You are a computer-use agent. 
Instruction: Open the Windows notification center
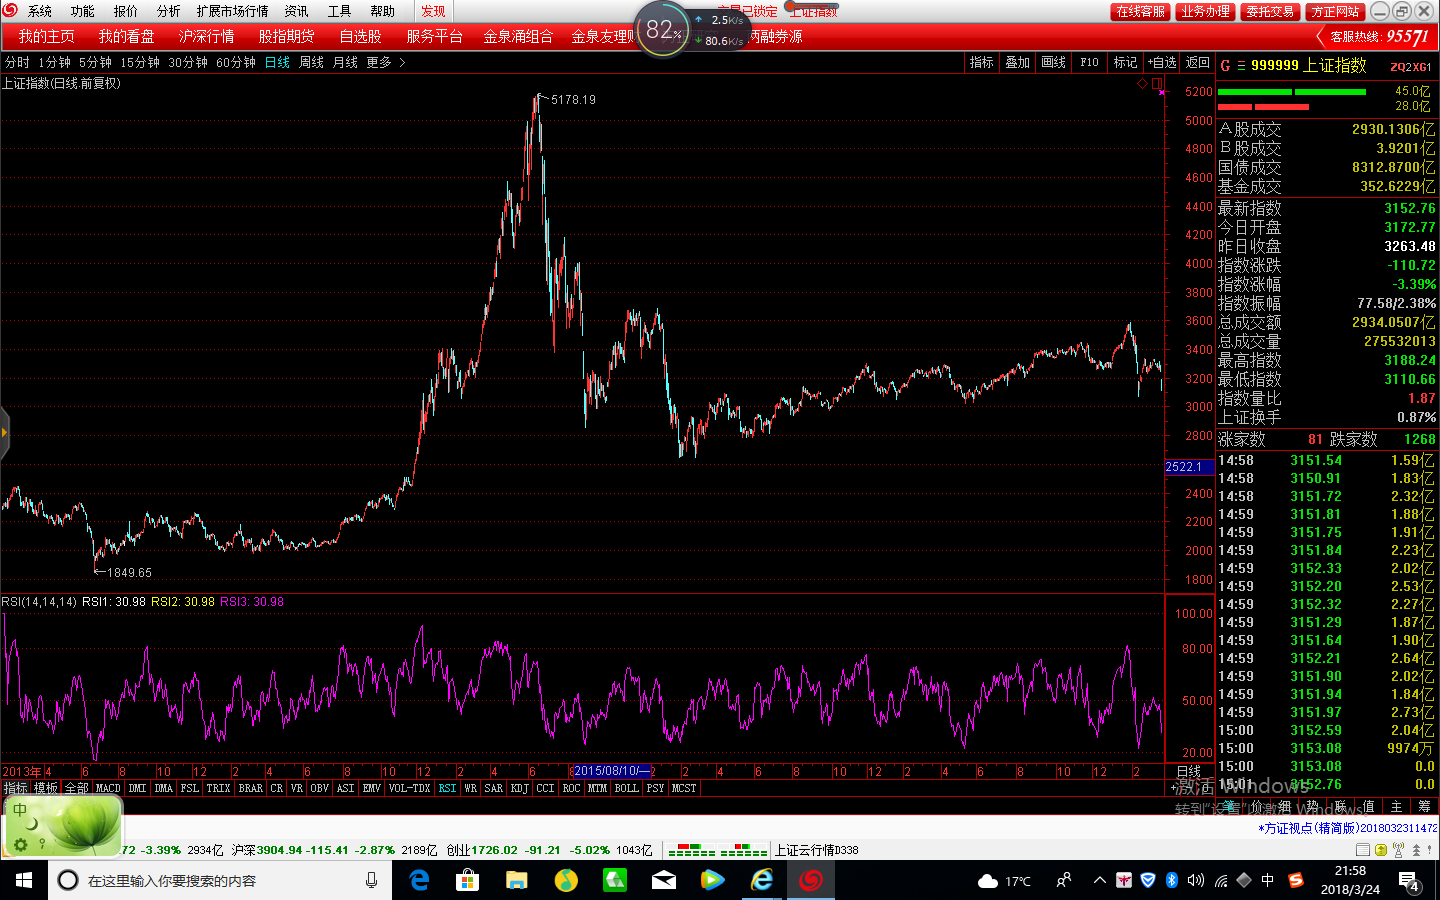pos(1410,881)
